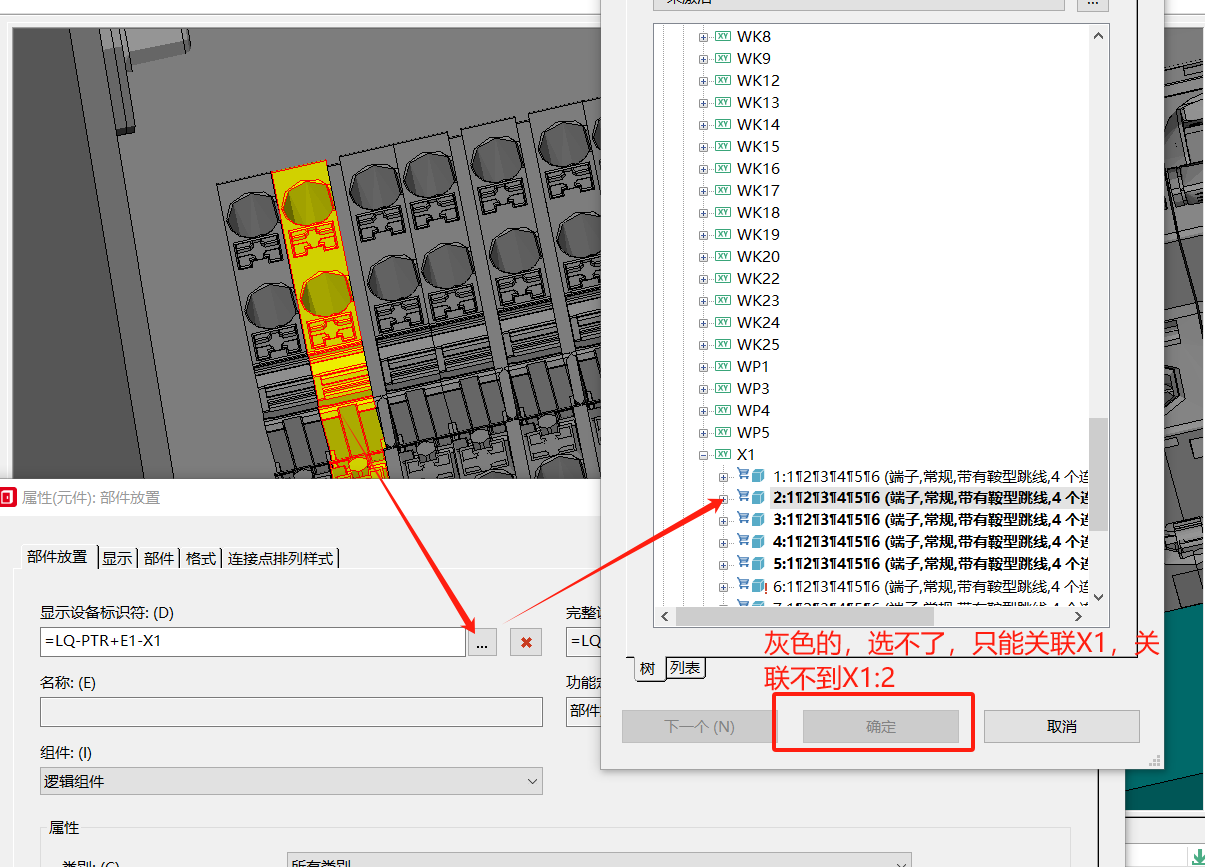Expand the WK8 tree node

tap(704, 37)
